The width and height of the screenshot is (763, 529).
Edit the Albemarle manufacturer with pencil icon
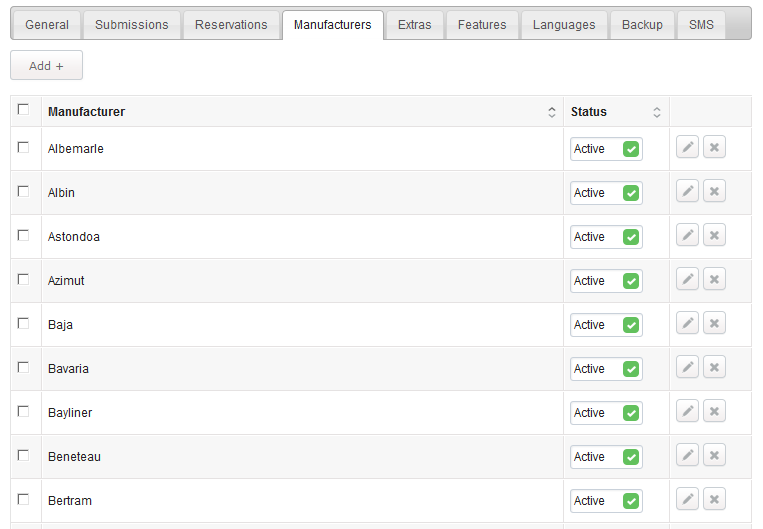point(687,147)
